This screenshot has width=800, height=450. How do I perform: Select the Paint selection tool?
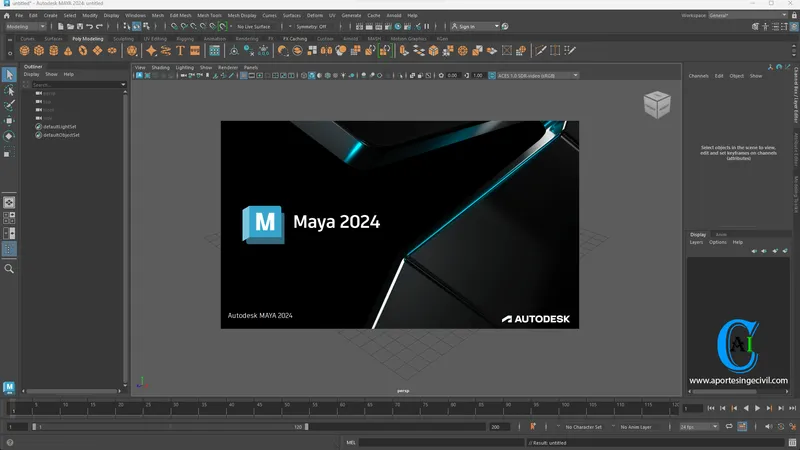[x=9, y=106]
